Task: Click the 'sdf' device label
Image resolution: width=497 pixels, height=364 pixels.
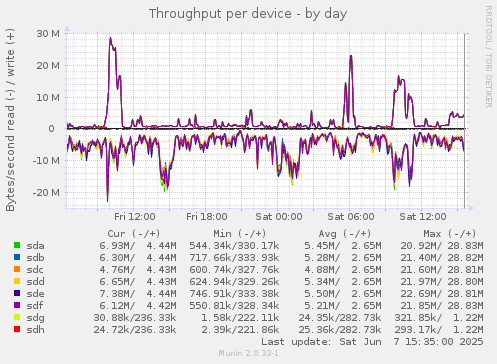Action: pyautogui.click(x=35, y=306)
